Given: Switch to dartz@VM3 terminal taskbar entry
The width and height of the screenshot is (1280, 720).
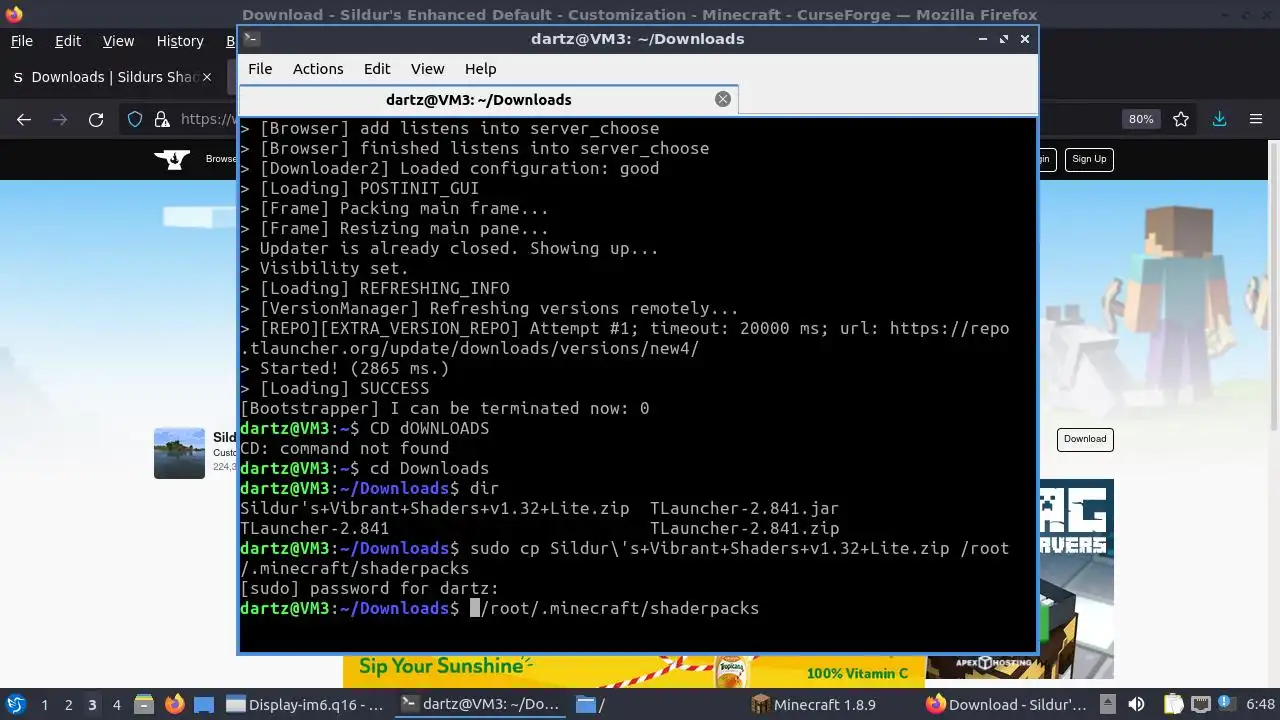Looking at the screenshot, I should pyautogui.click(x=482, y=704).
